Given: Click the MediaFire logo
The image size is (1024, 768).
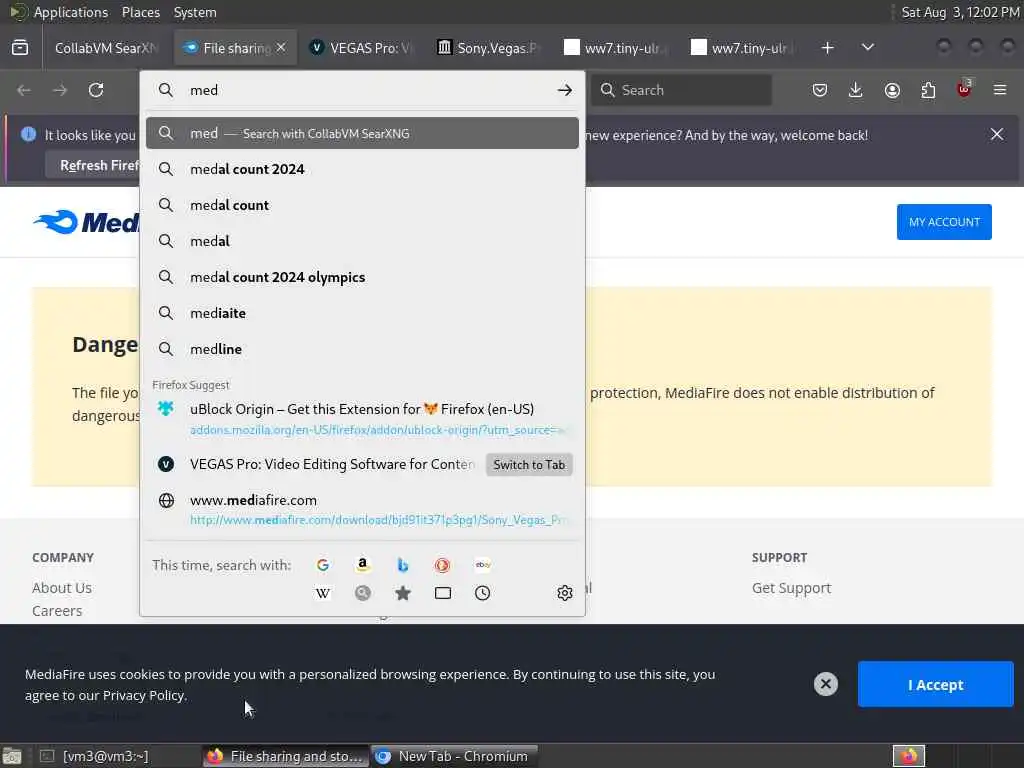Looking at the screenshot, I should tap(86, 222).
